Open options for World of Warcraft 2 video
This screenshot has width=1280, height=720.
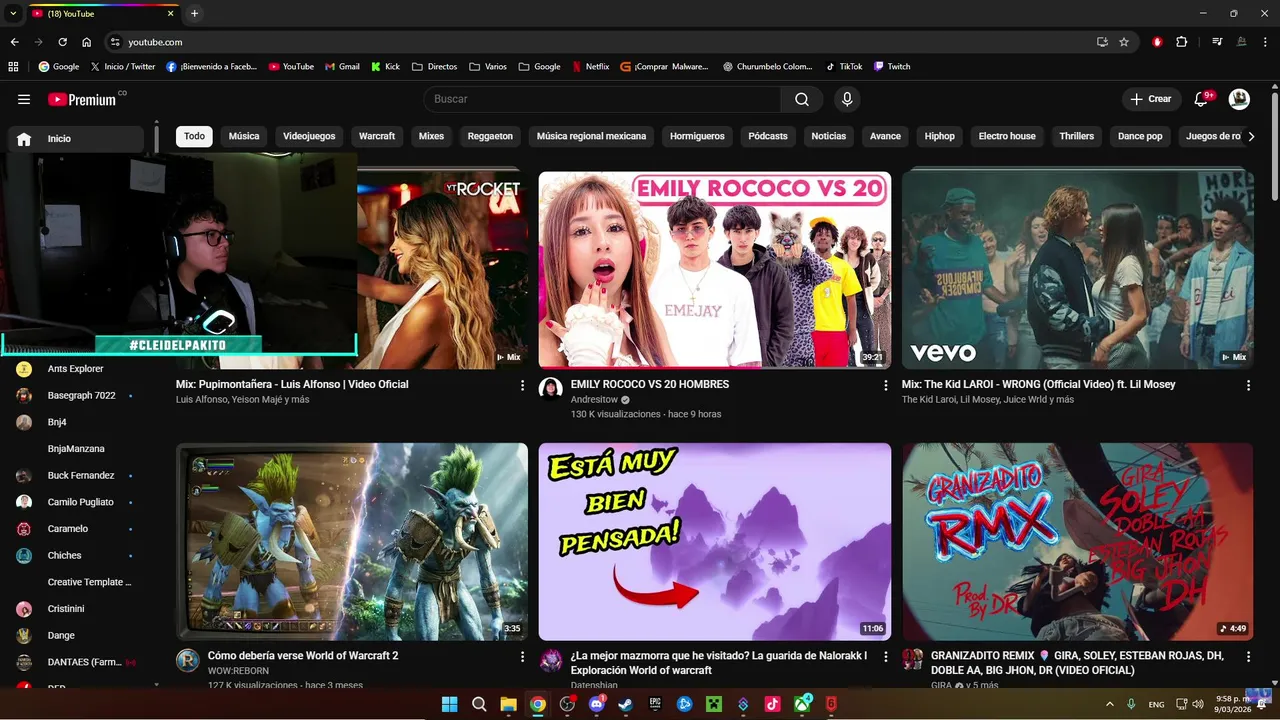tap(522, 657)
